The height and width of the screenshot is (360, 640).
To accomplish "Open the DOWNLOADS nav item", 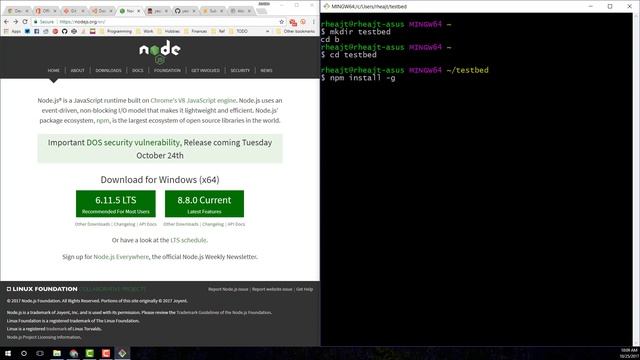I will pyautogui.click(x=109, y=71).
